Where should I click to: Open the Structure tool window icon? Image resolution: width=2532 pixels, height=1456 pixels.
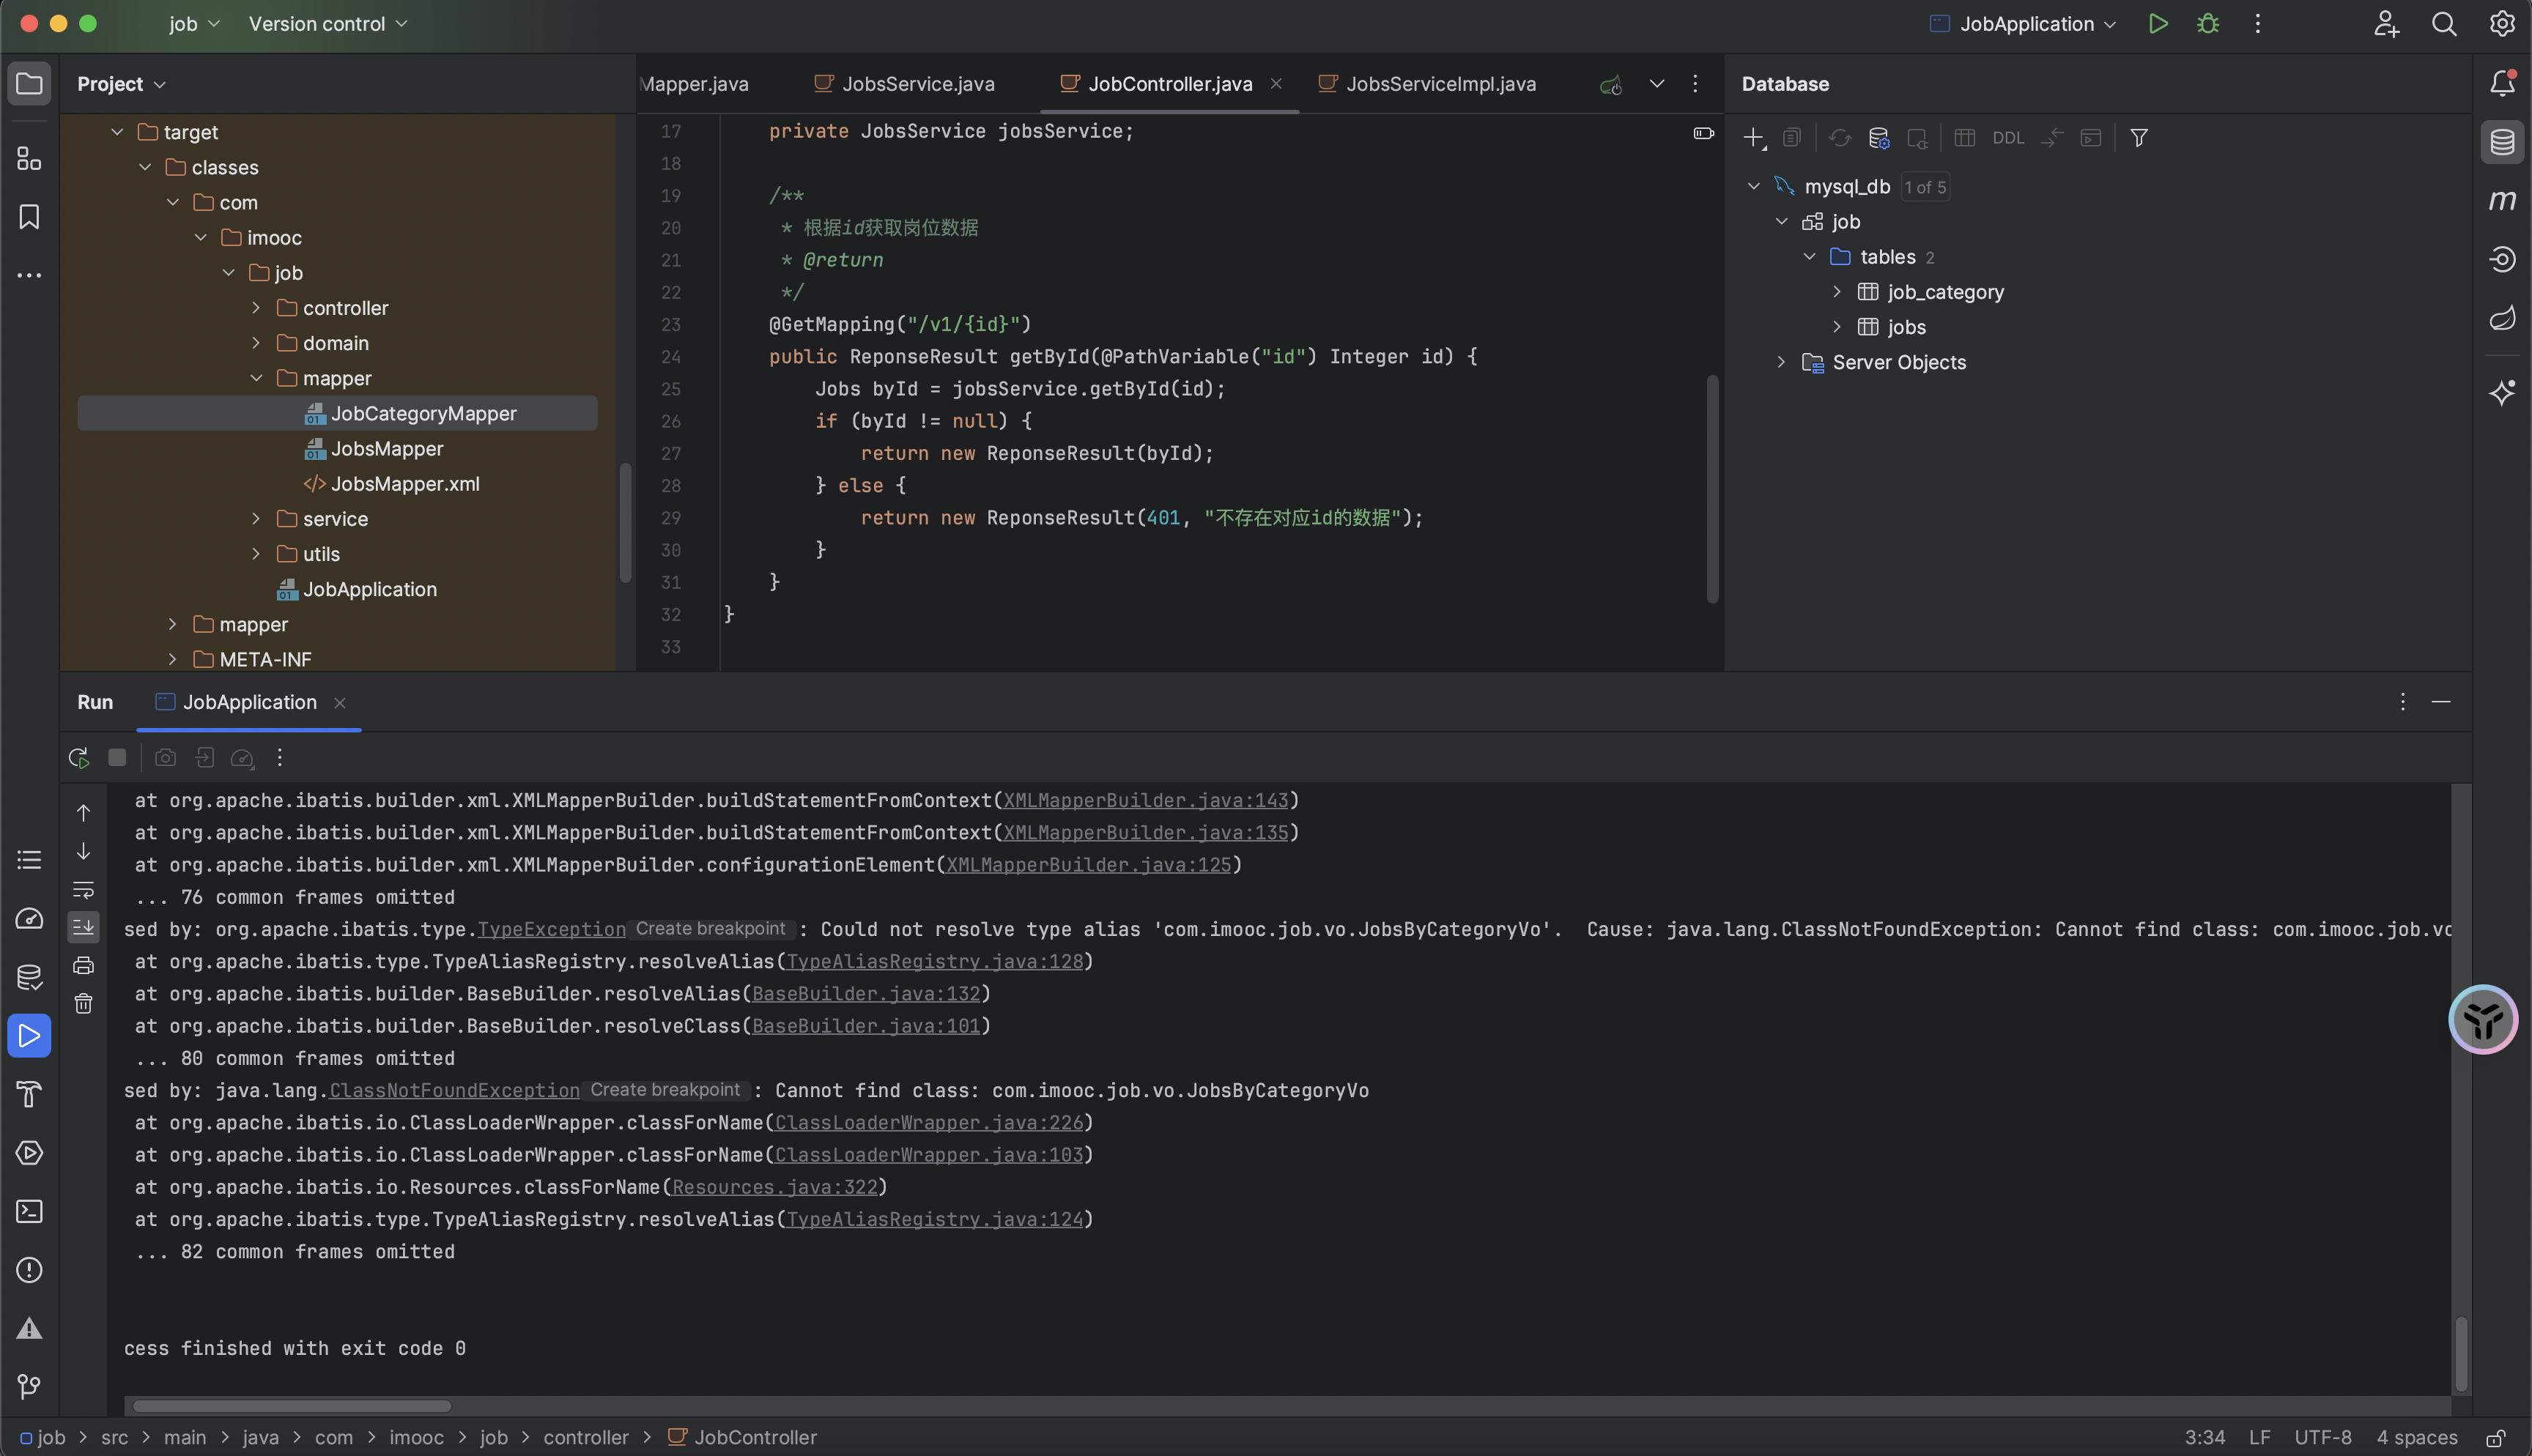(29, 159)
